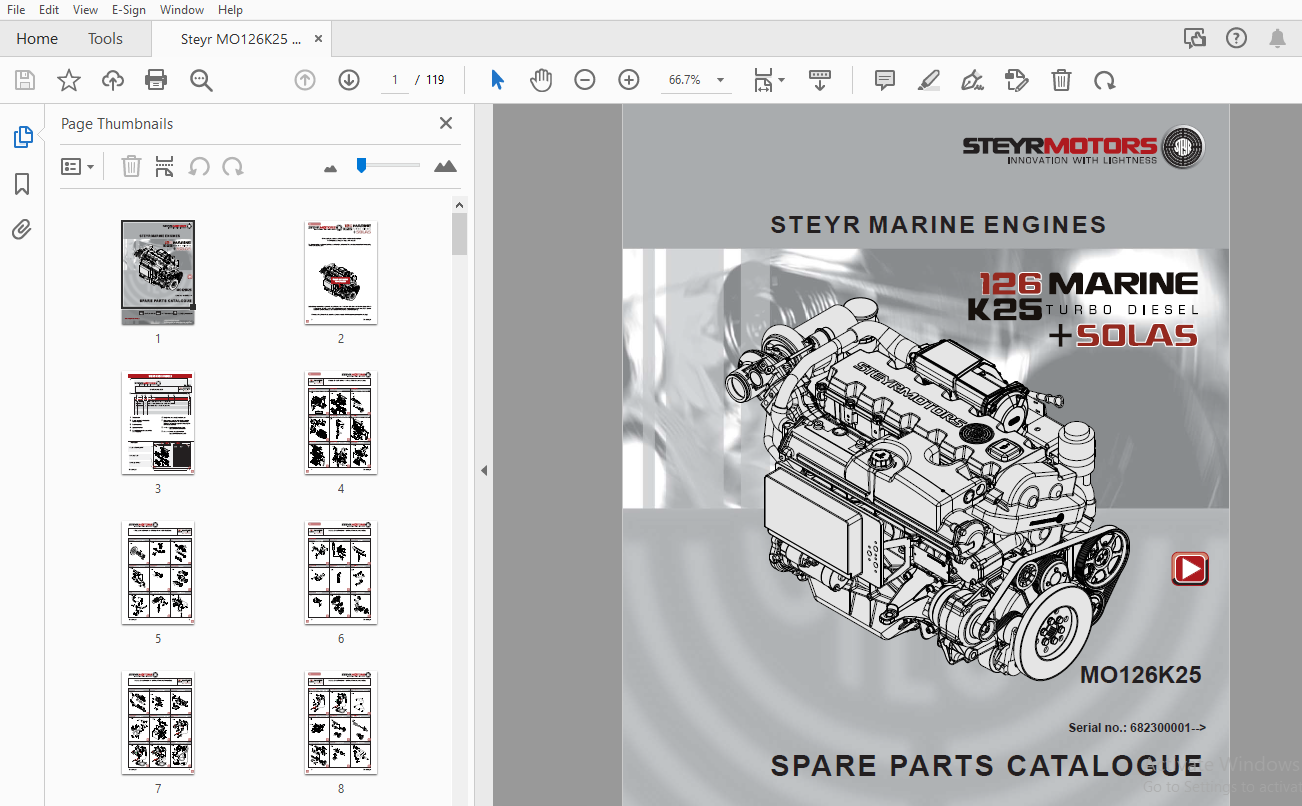This screenshot has height=806, width=1302.
Task: Select page 7 thumbnail
Action: pyautogui.click(x=158, y=722)
